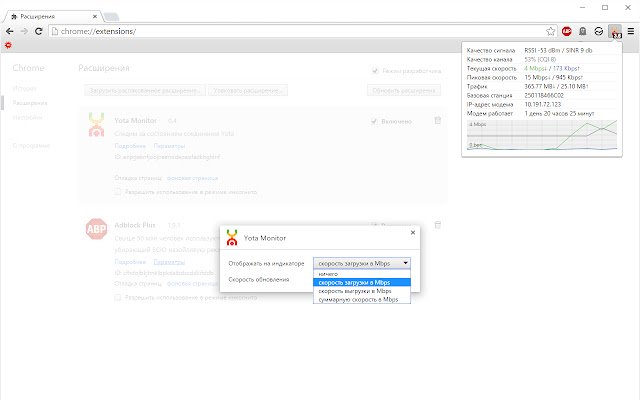
Task: Minimize the Chrome window
Action: point(582,7)
